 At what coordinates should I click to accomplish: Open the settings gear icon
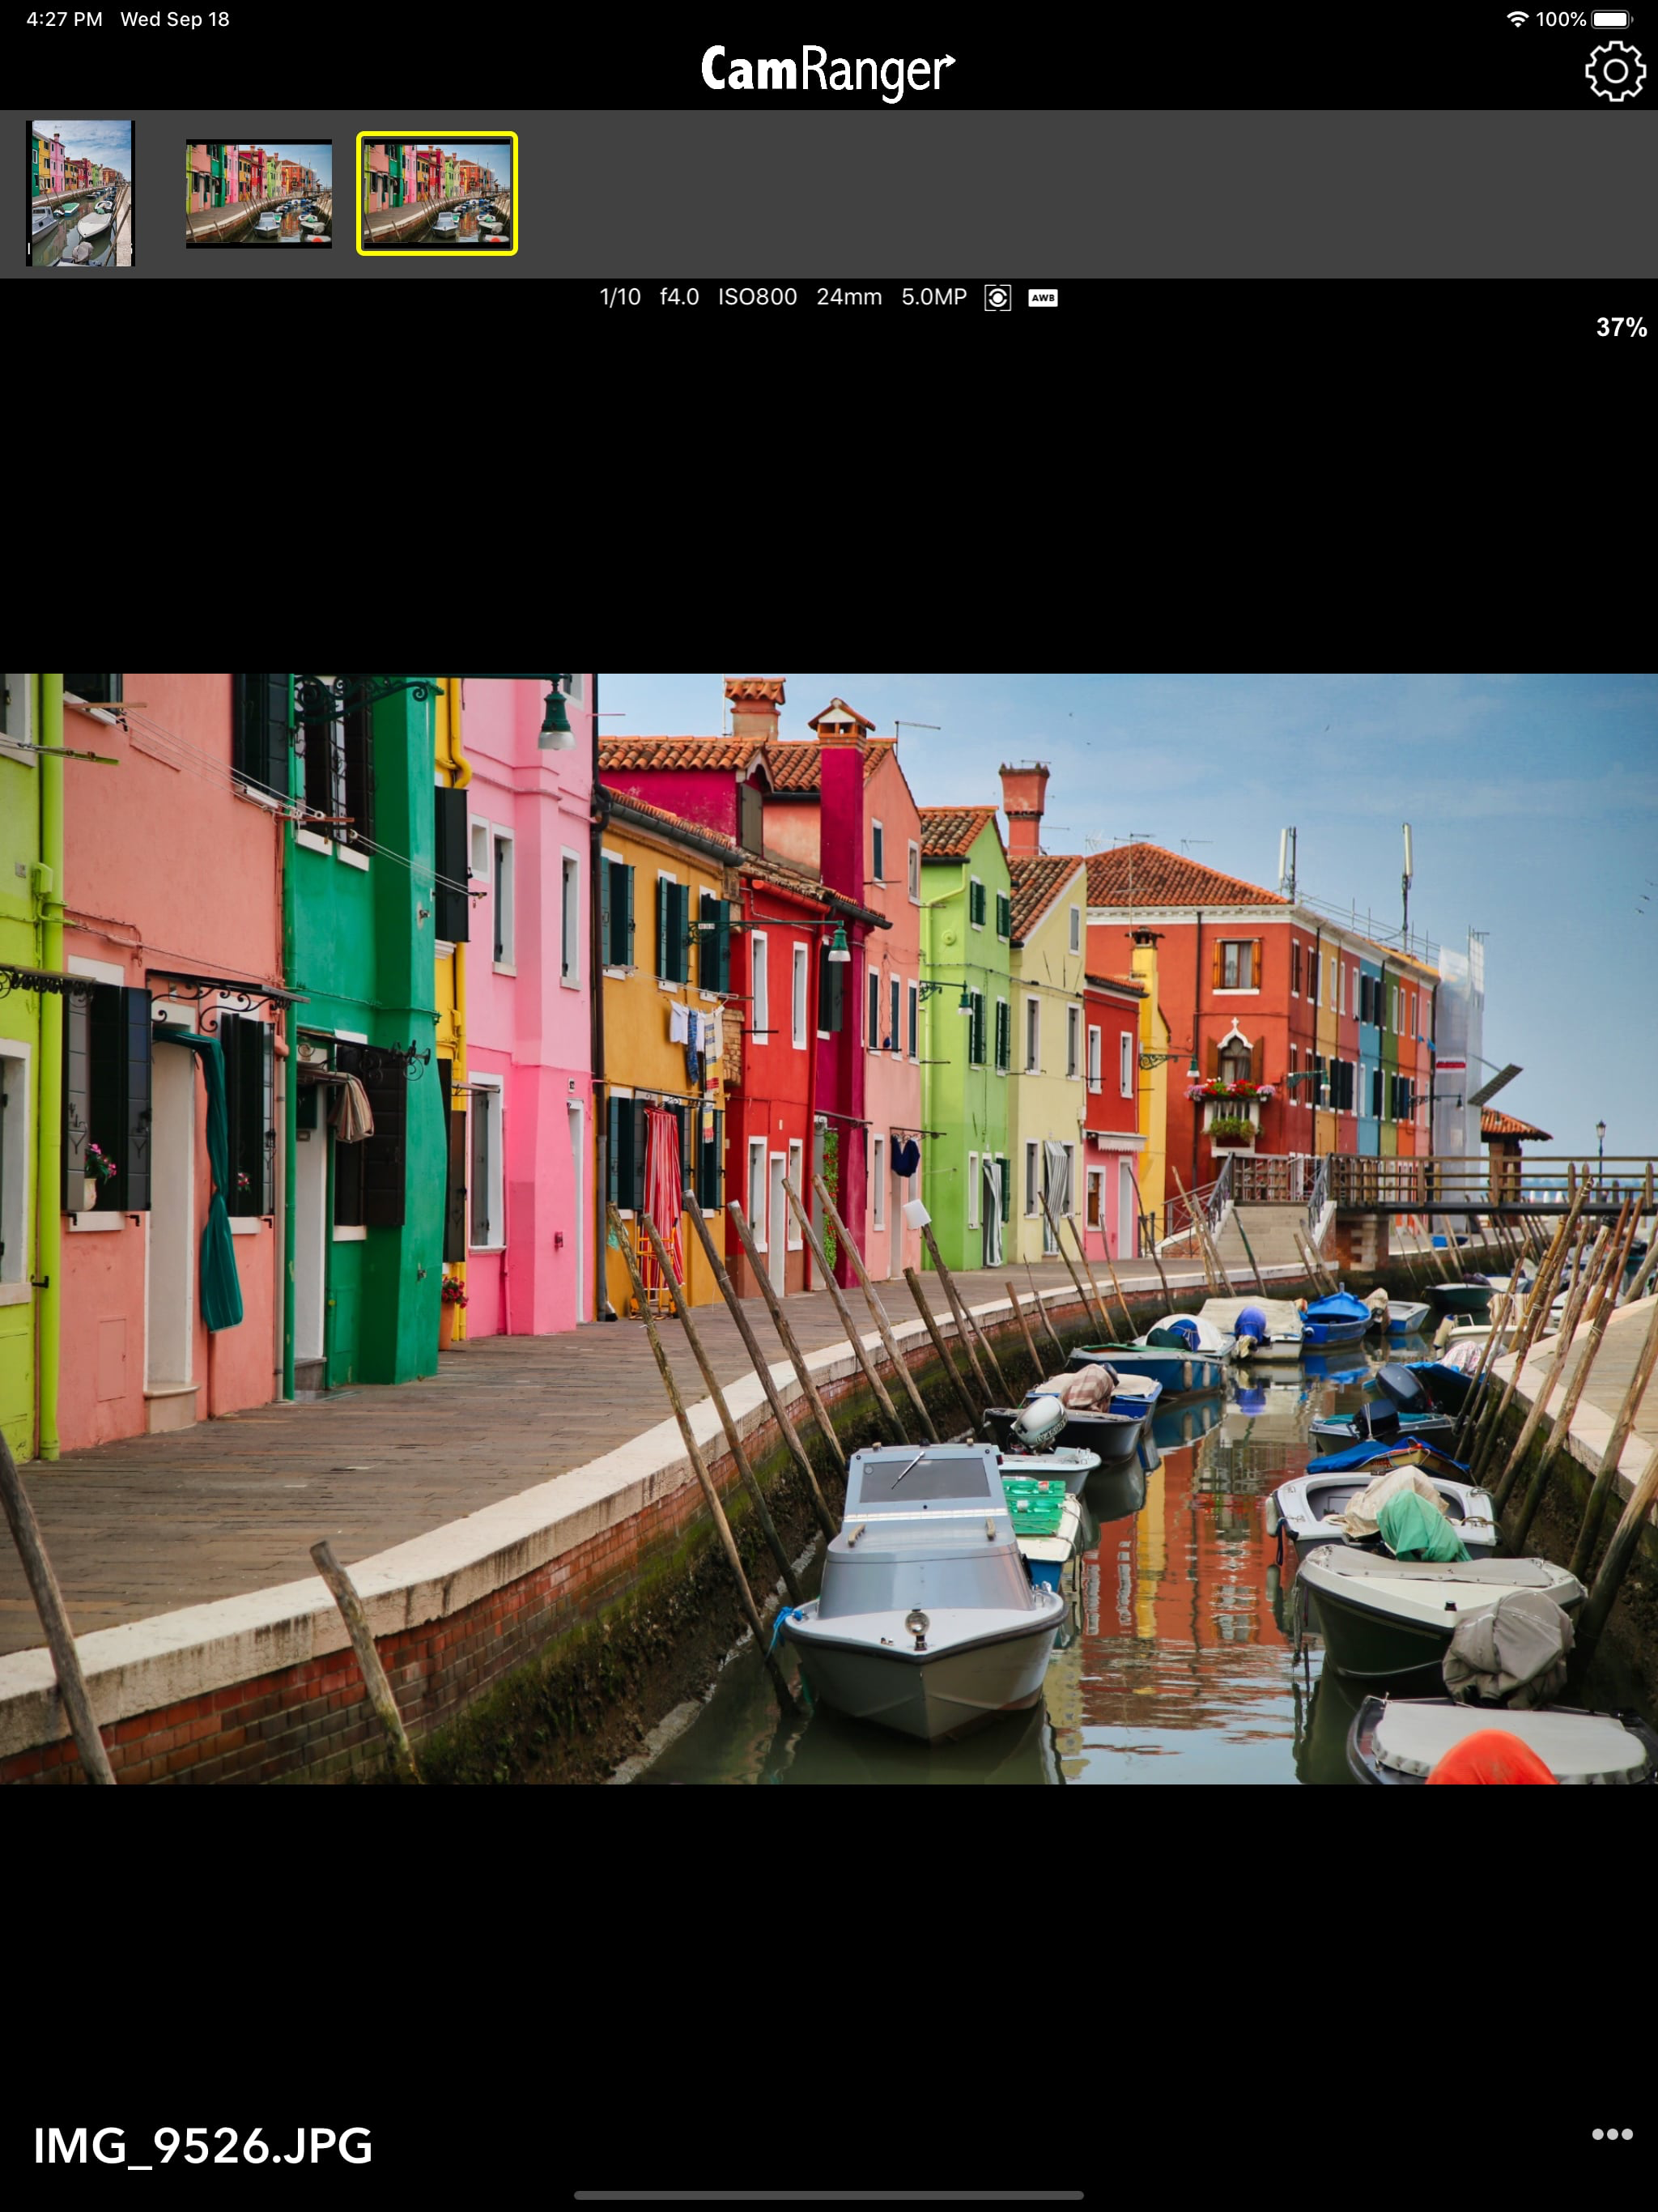tap(1614, 71)
